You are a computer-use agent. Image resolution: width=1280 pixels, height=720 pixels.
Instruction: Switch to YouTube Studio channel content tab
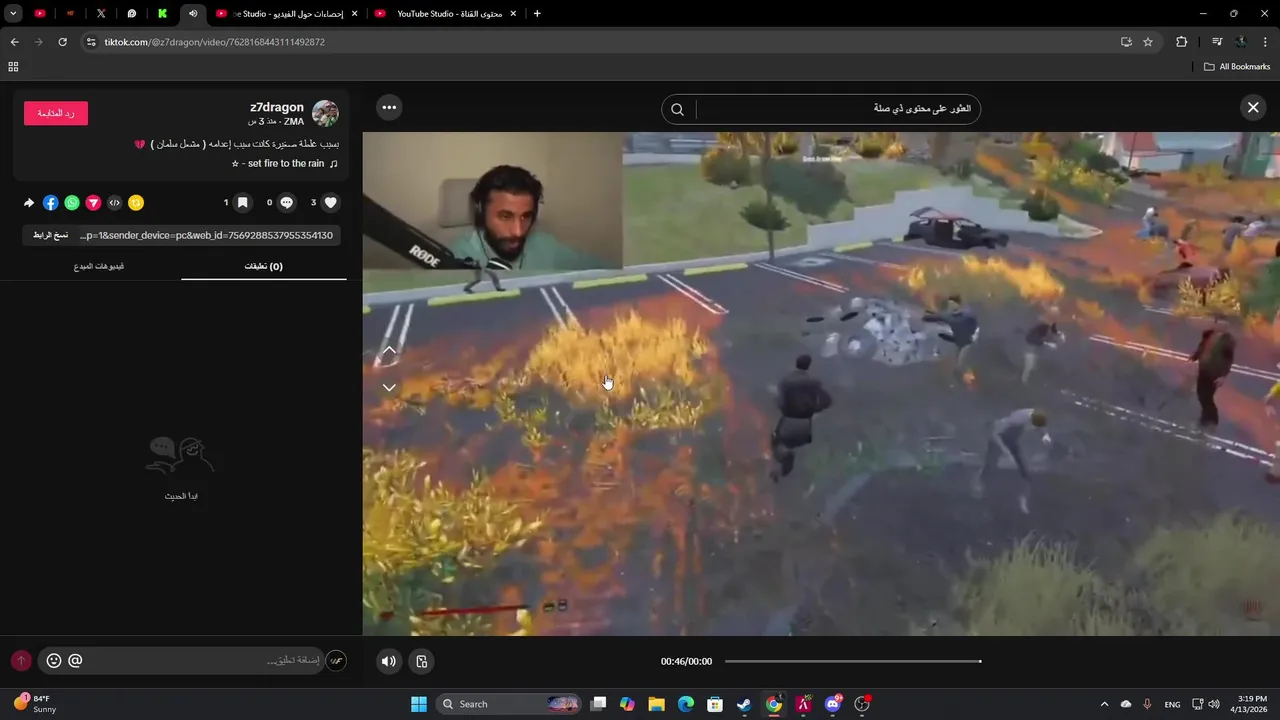pos(446,13)
